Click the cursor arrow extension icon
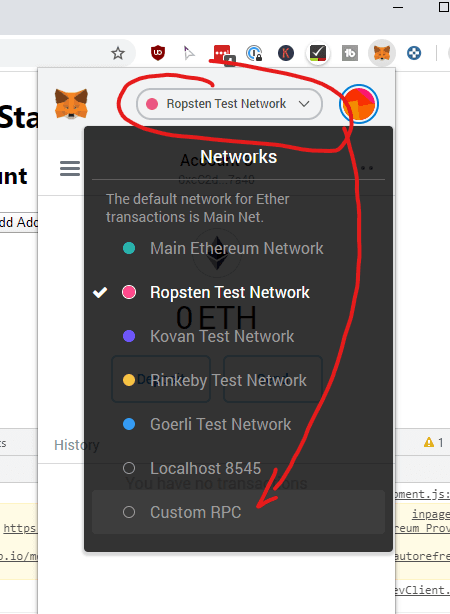This screenshot has height=614, width=450. 189,53
